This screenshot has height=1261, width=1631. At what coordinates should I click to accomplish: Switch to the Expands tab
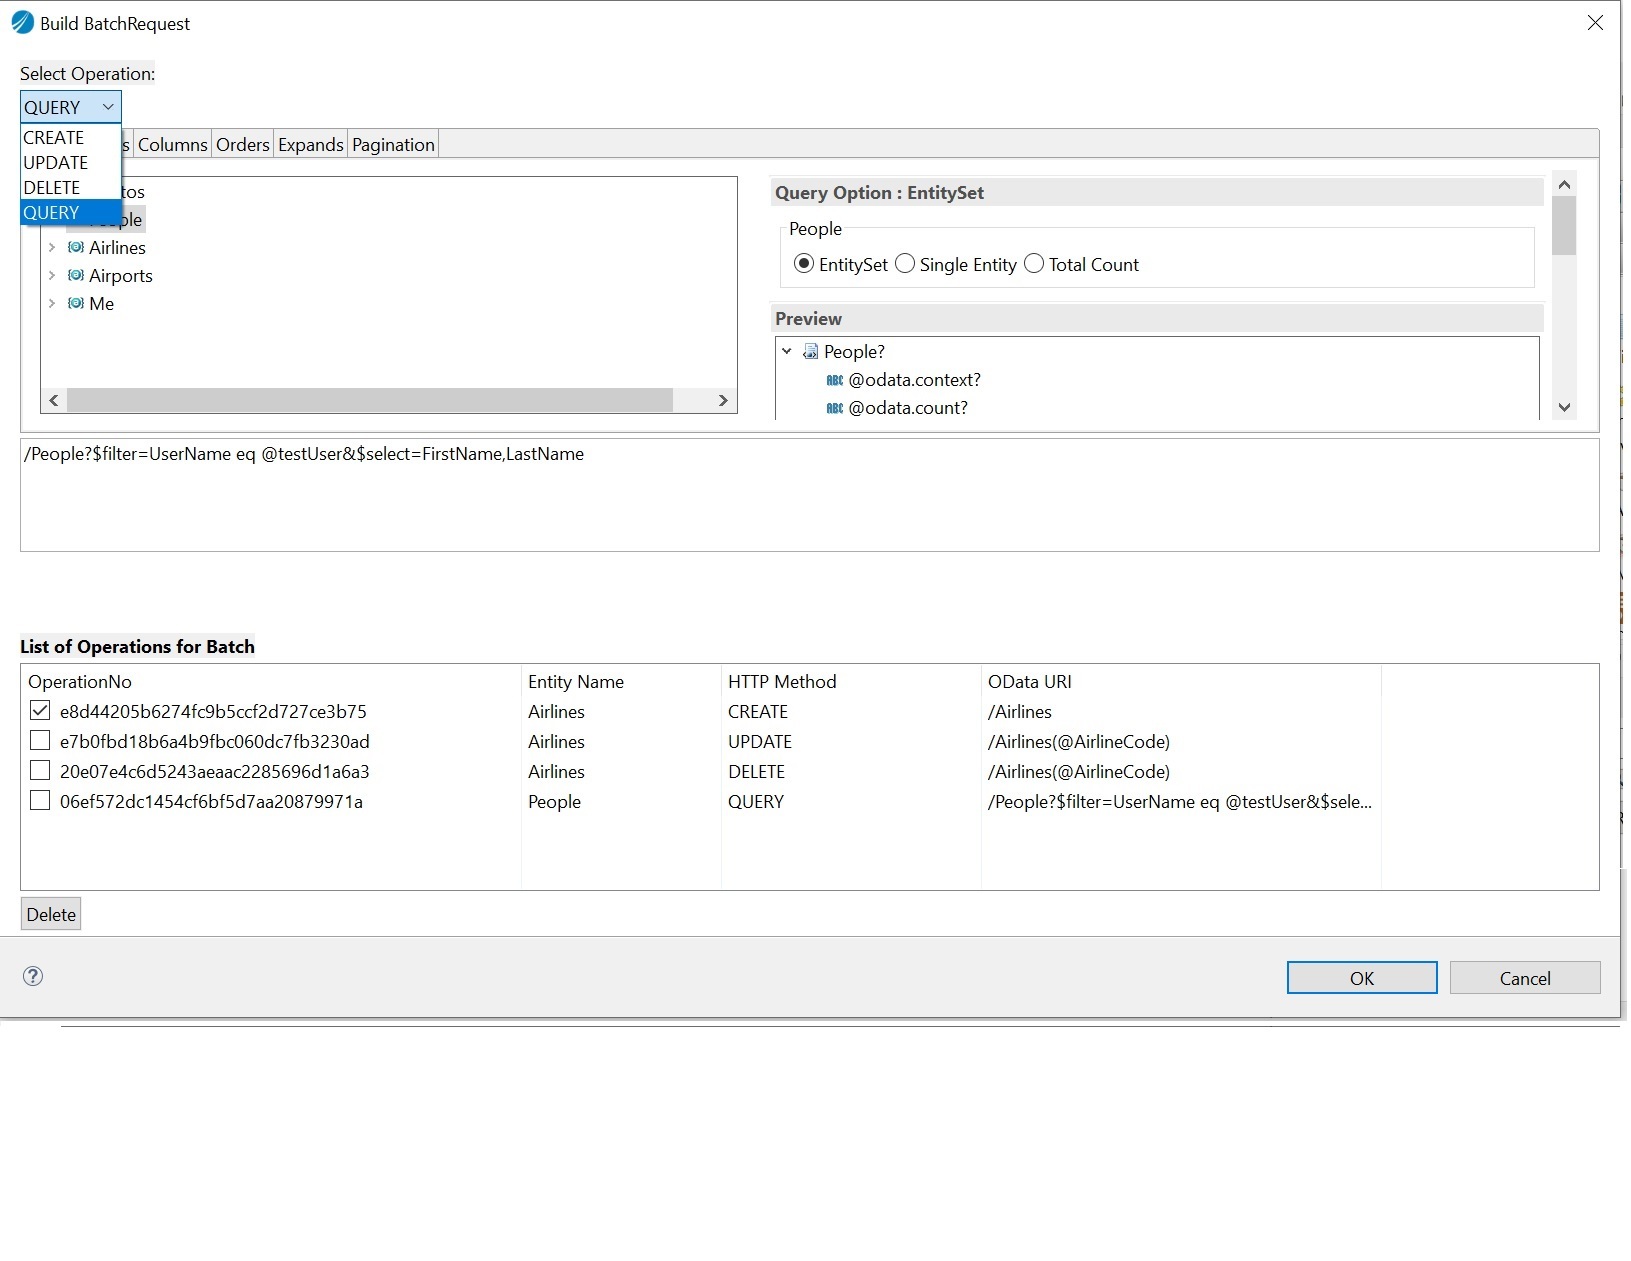pos(311,145)
